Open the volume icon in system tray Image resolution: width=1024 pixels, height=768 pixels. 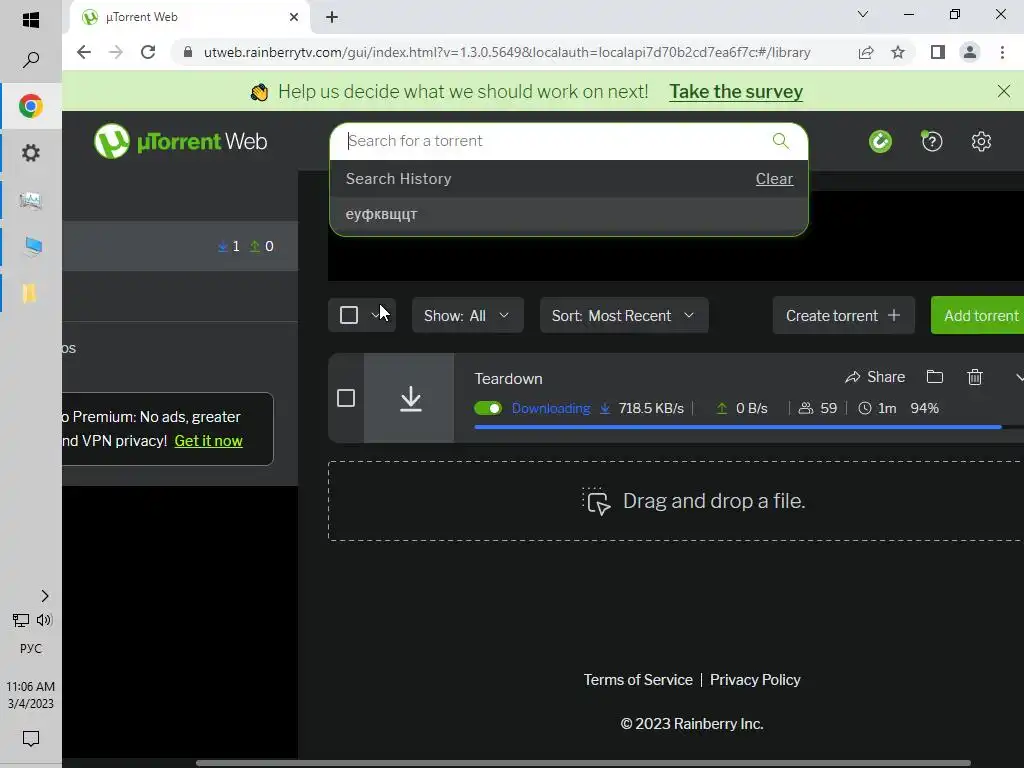44,620
